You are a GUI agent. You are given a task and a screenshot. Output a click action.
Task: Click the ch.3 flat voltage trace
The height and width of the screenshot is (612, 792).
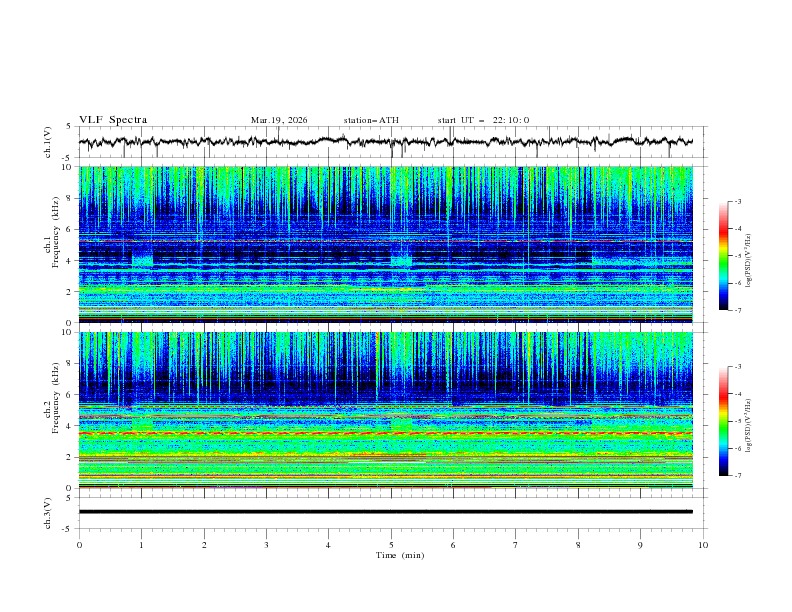point(385,512)
